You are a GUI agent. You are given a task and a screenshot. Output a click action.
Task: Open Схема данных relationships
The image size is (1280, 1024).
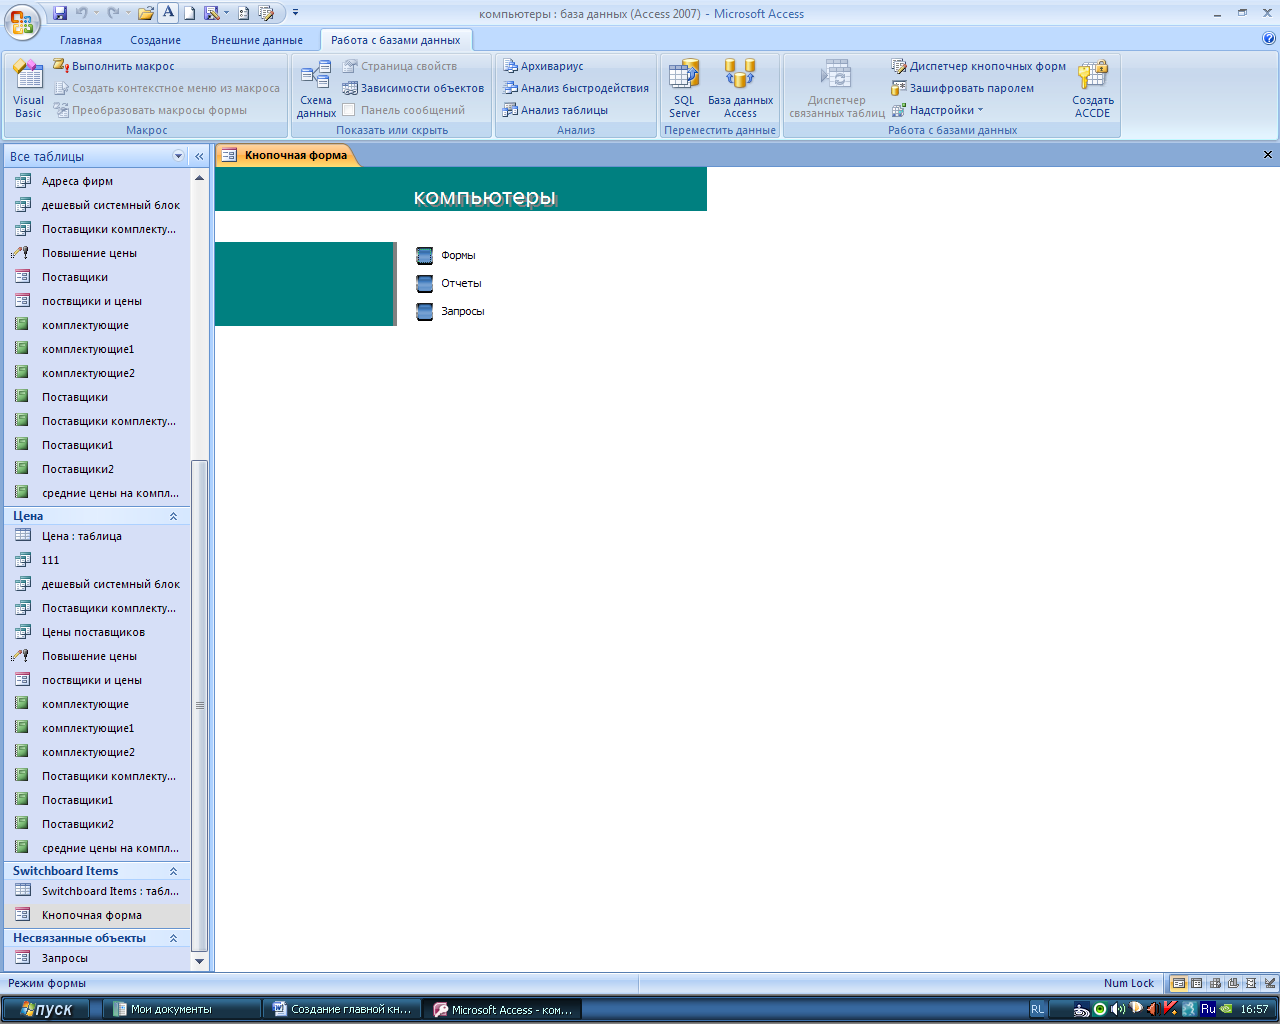point(316,88)
